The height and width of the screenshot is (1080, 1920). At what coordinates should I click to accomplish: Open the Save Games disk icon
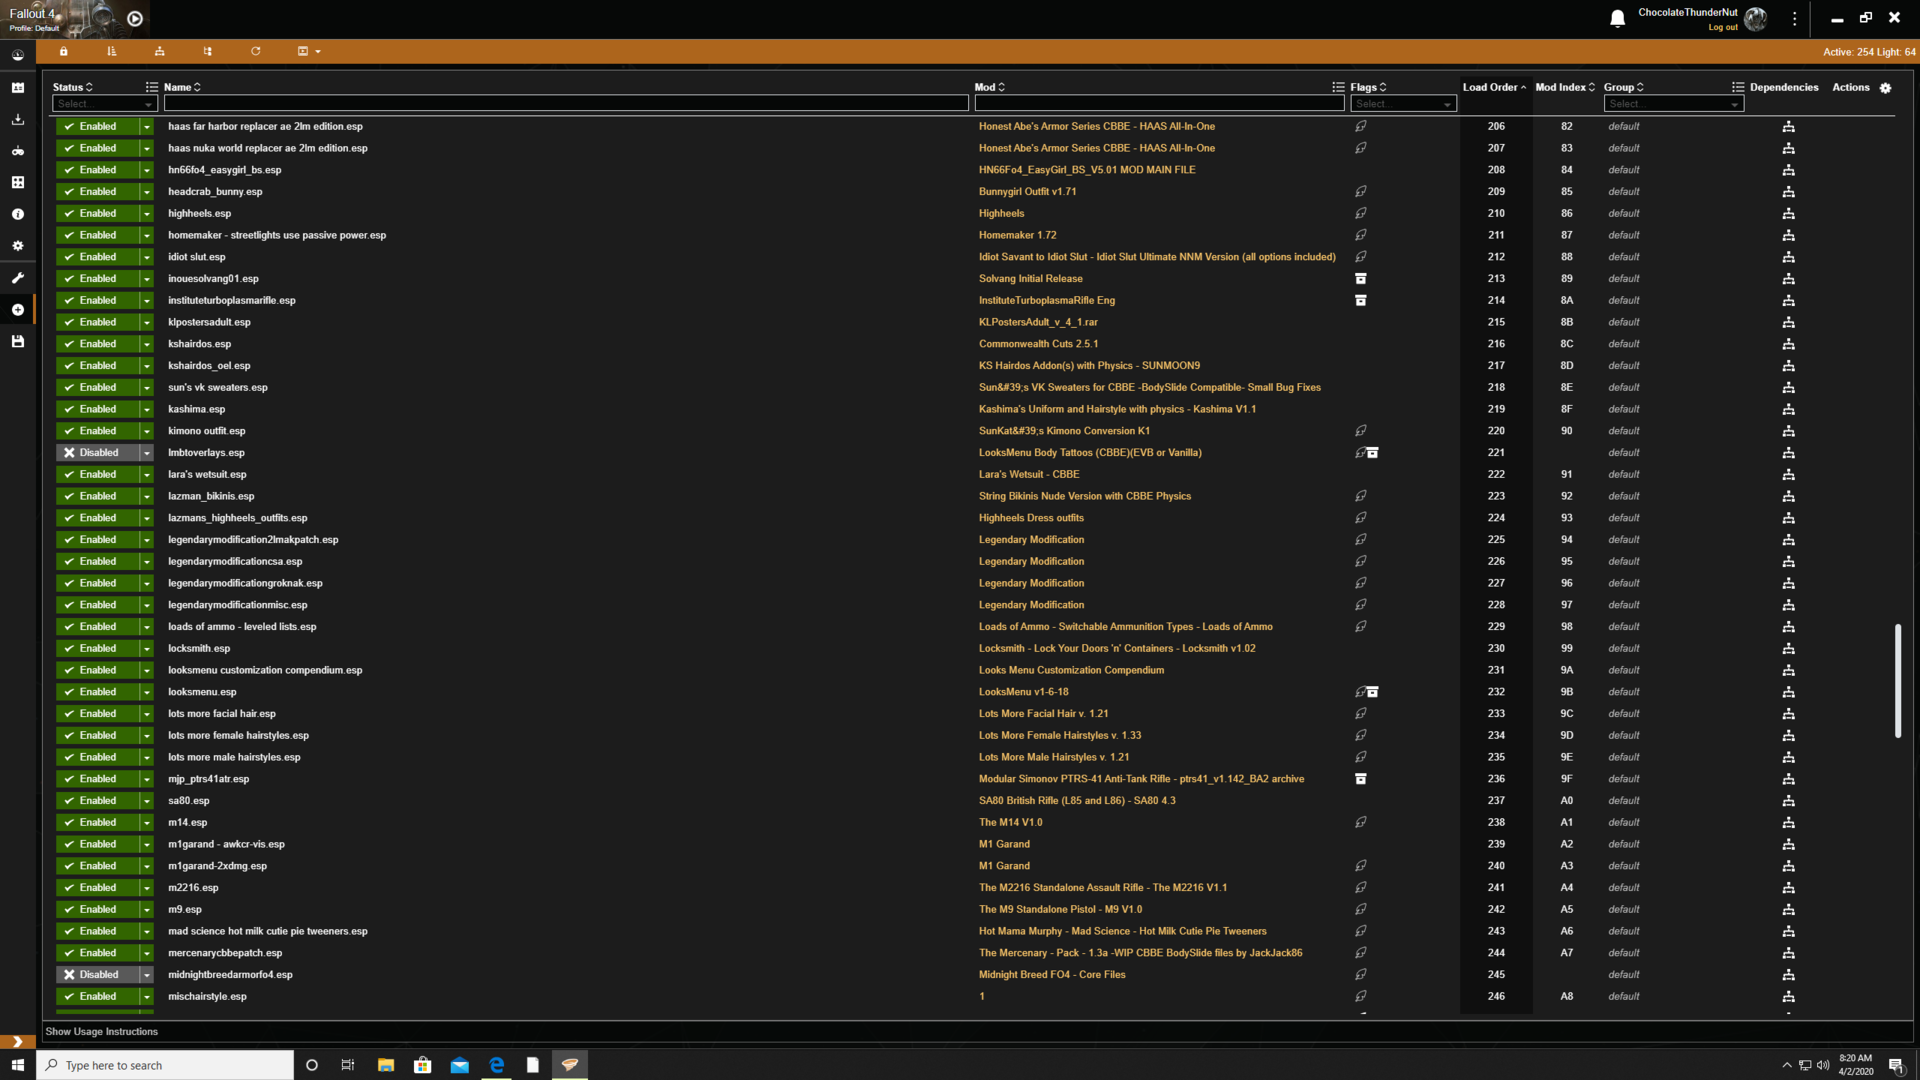point(17,342)
